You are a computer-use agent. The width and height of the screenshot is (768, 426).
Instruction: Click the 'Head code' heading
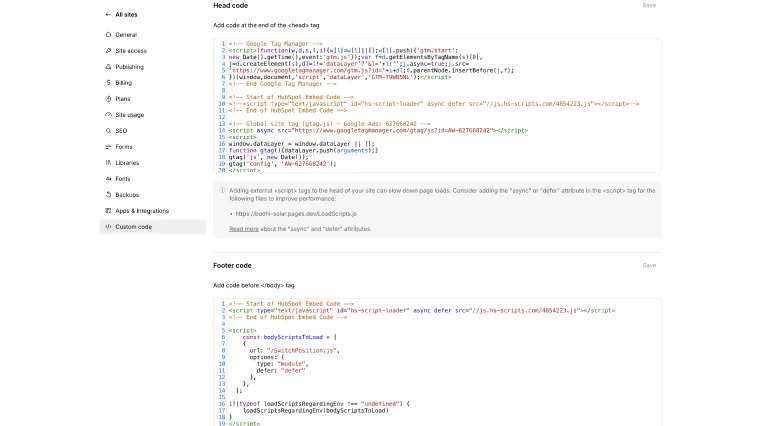(231, 5)
